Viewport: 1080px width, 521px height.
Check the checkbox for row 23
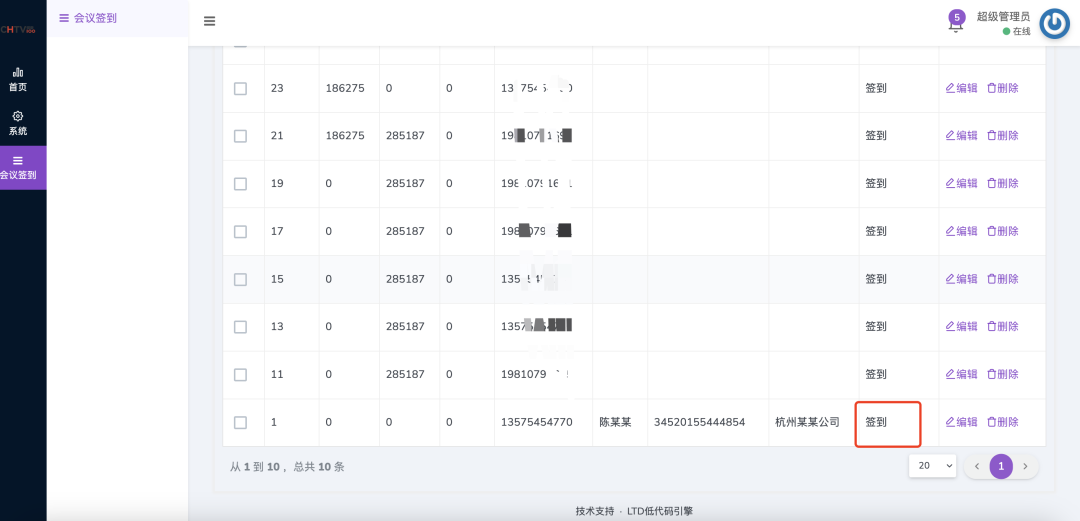pos(240,89)
